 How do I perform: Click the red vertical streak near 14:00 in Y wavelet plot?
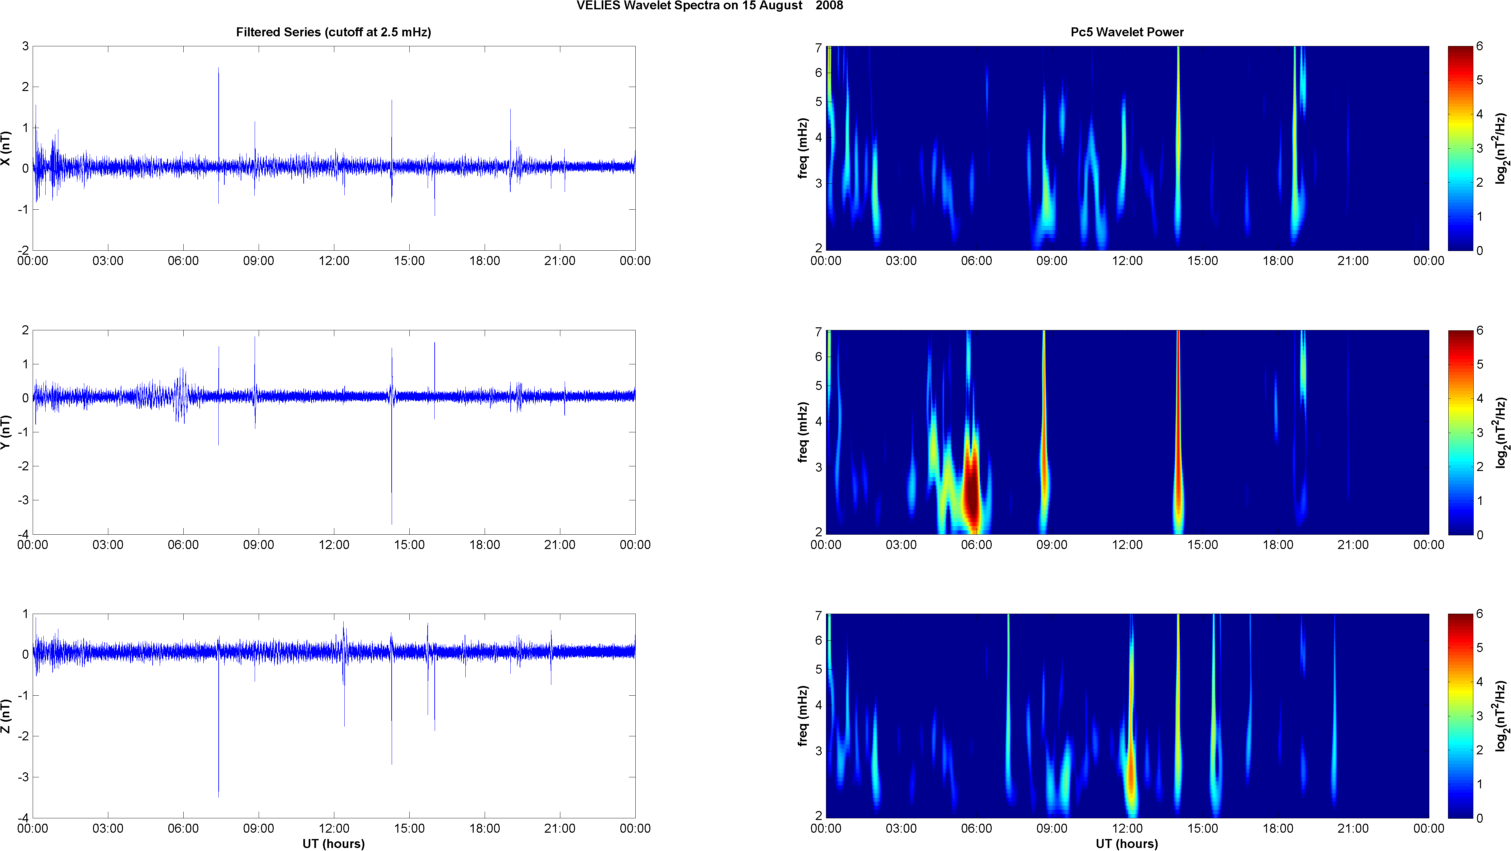point(1178,432)
